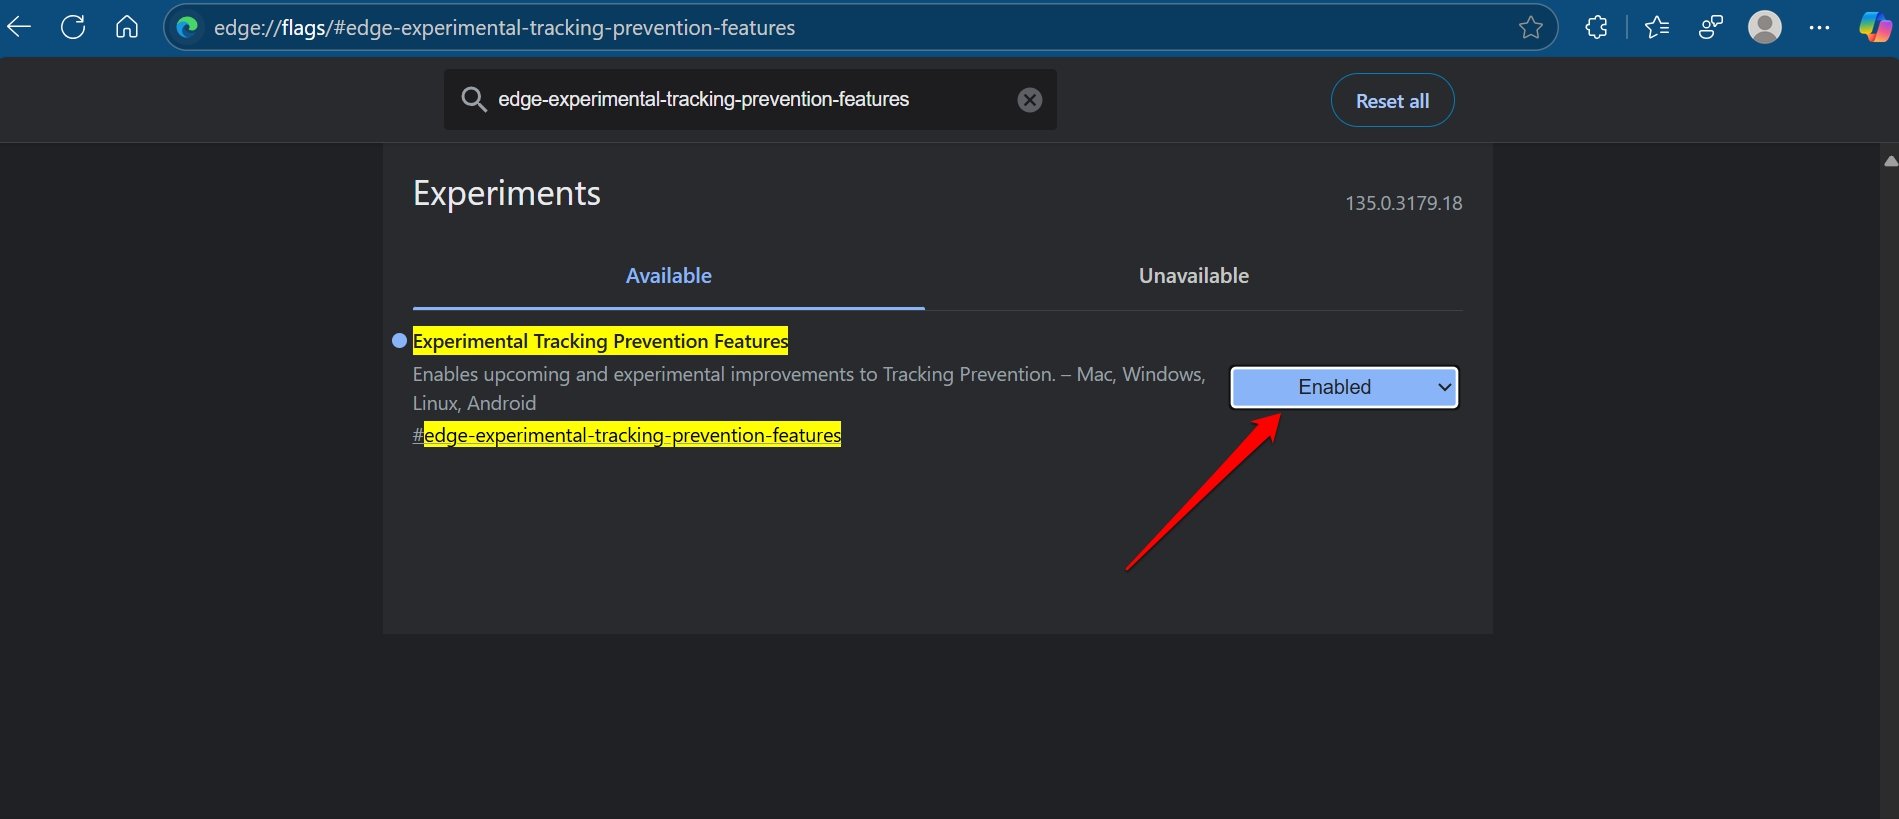Clear the flags search field
This screenshot has height=819, width=1899.
[1029, 100]
